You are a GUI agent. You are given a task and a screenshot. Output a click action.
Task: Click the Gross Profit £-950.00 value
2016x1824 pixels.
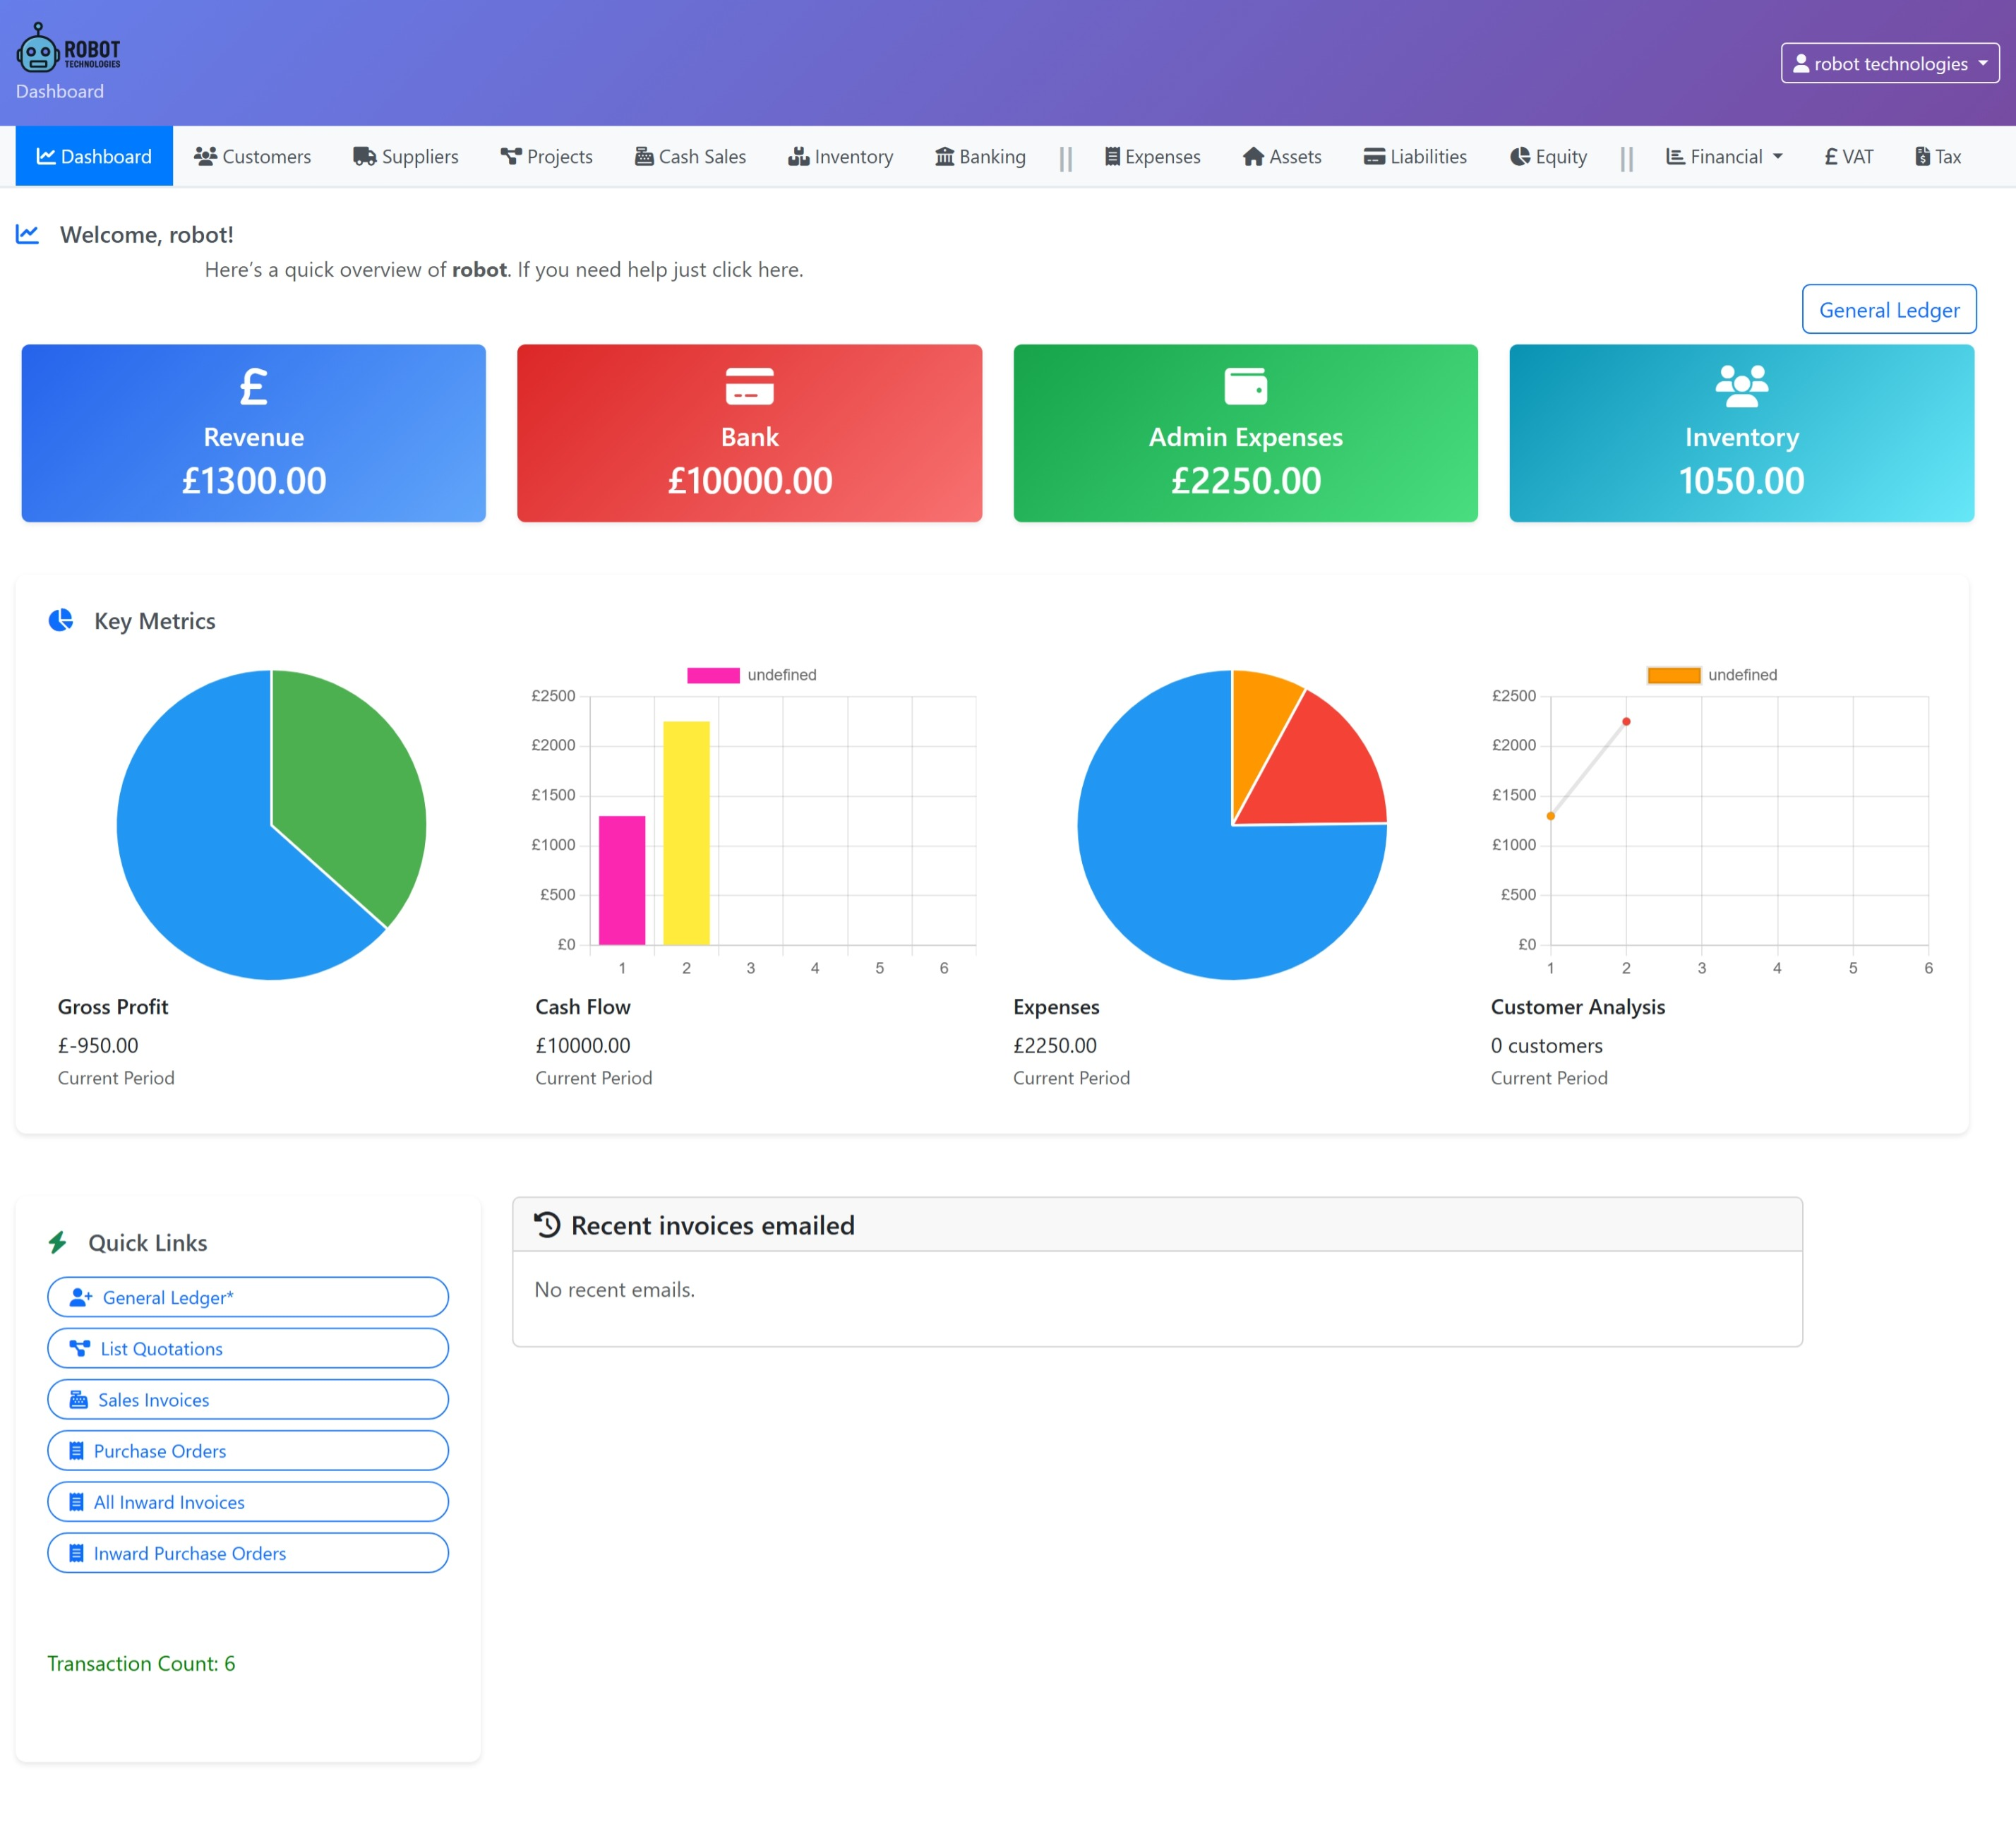pyautogui.click(x=98, y=1045)
